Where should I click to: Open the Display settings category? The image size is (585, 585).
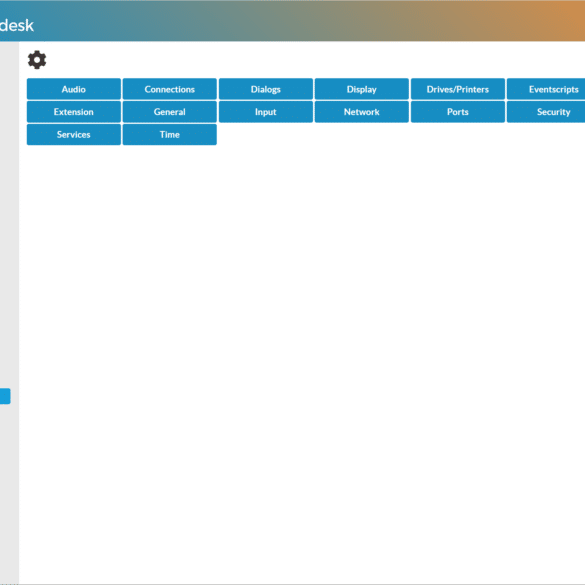[x=362, y=89]
